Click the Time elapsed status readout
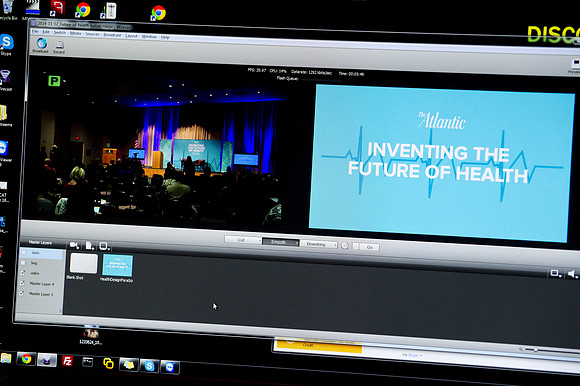580x386 pixels. [x=351, y=74]
